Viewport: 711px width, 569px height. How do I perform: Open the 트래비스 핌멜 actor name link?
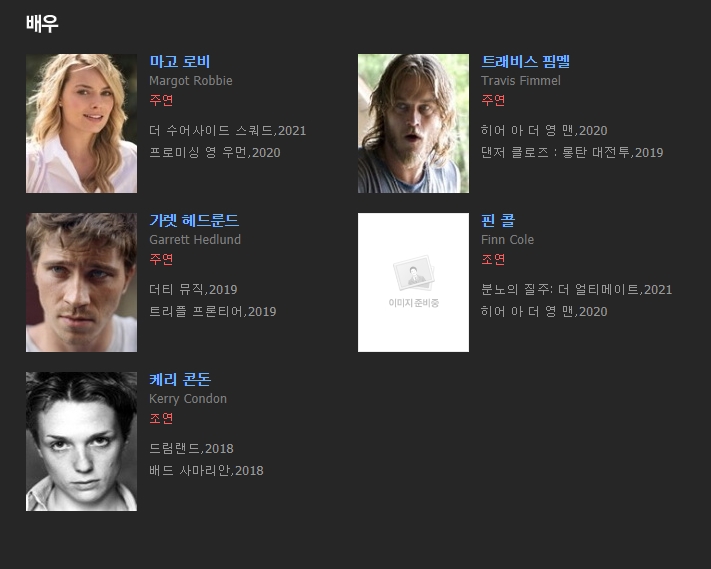[525, 61]
